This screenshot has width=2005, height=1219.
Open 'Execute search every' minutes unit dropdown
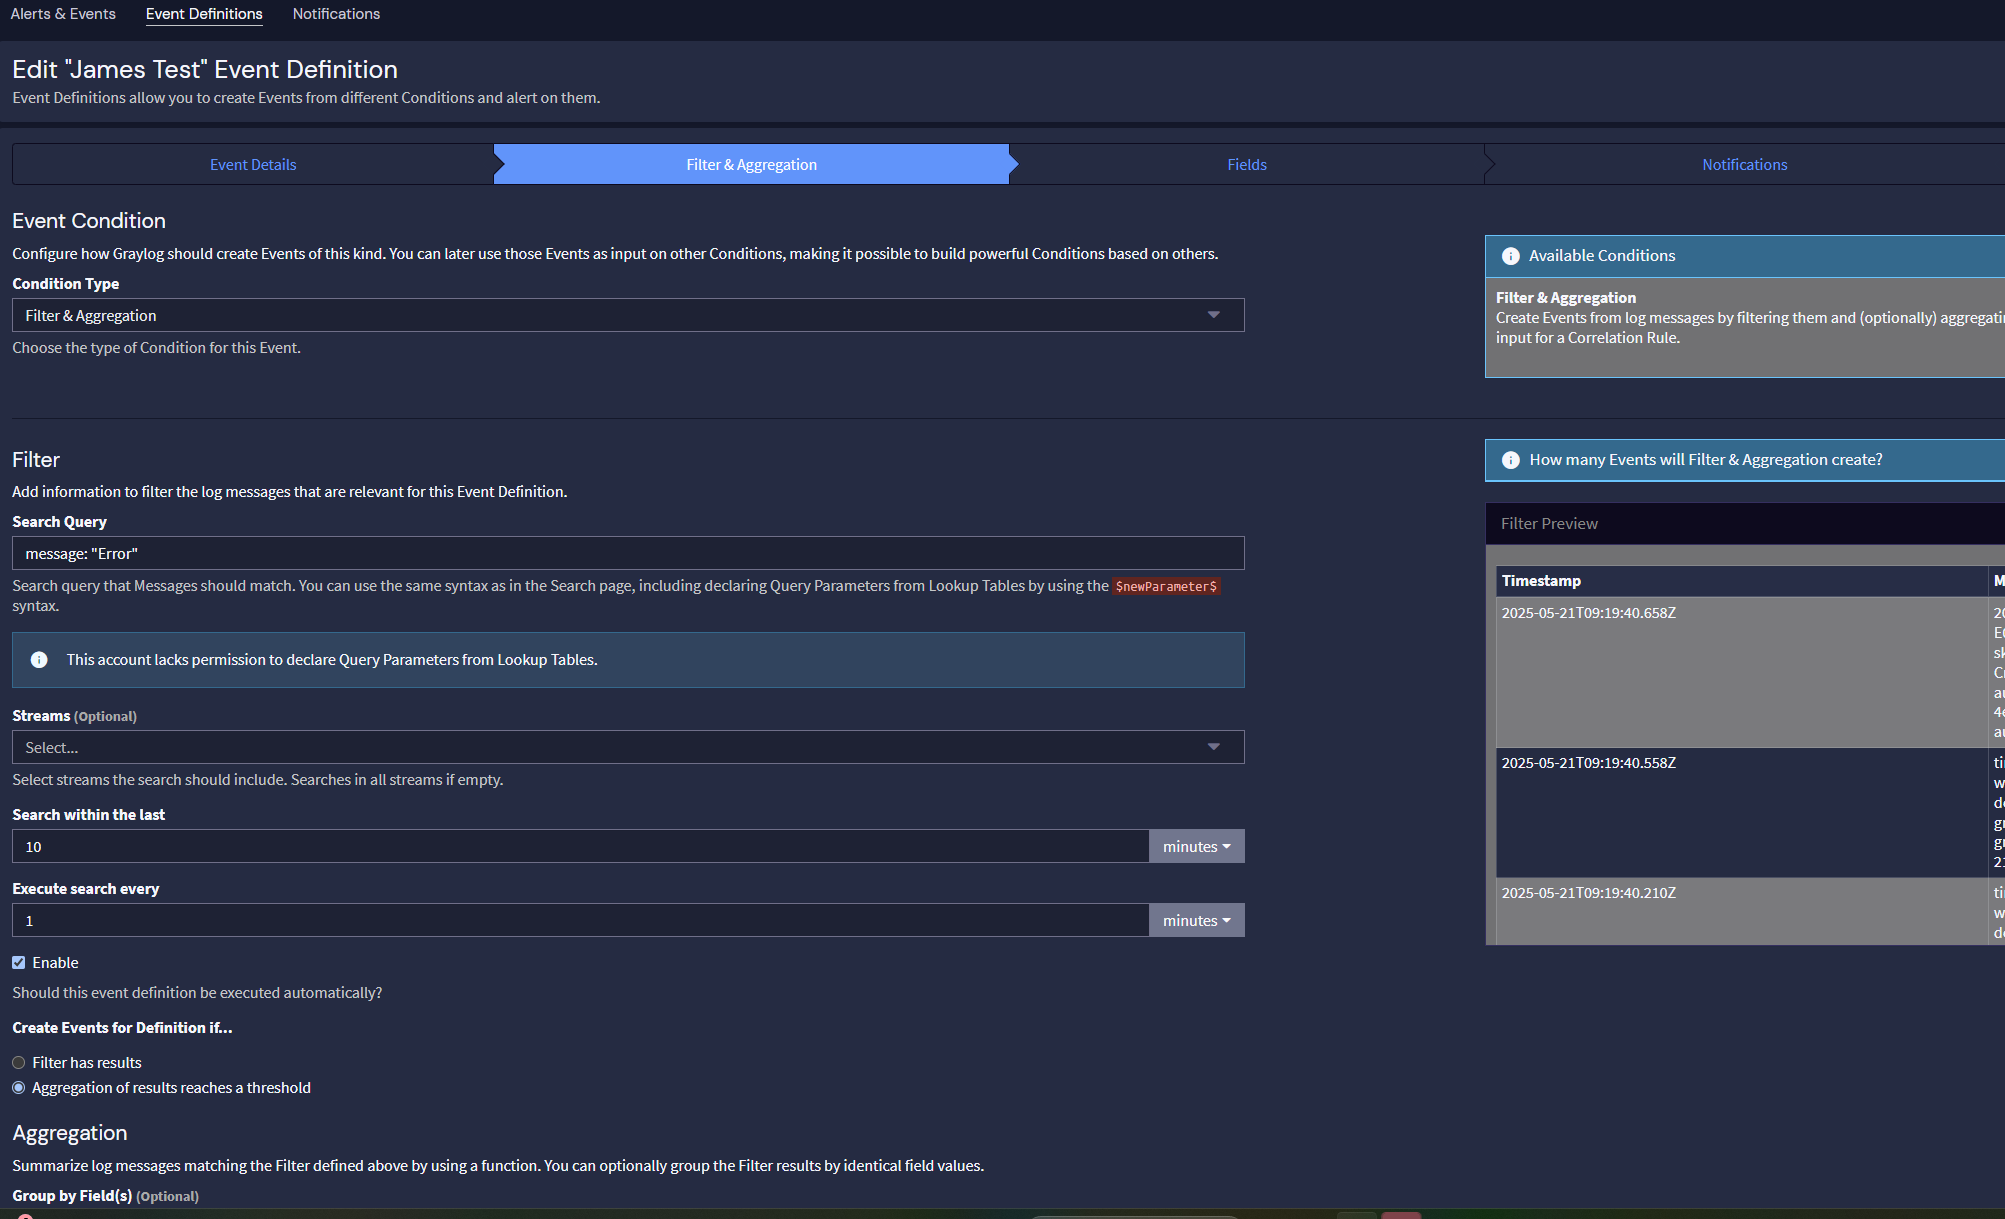[x=1196, y=921]
